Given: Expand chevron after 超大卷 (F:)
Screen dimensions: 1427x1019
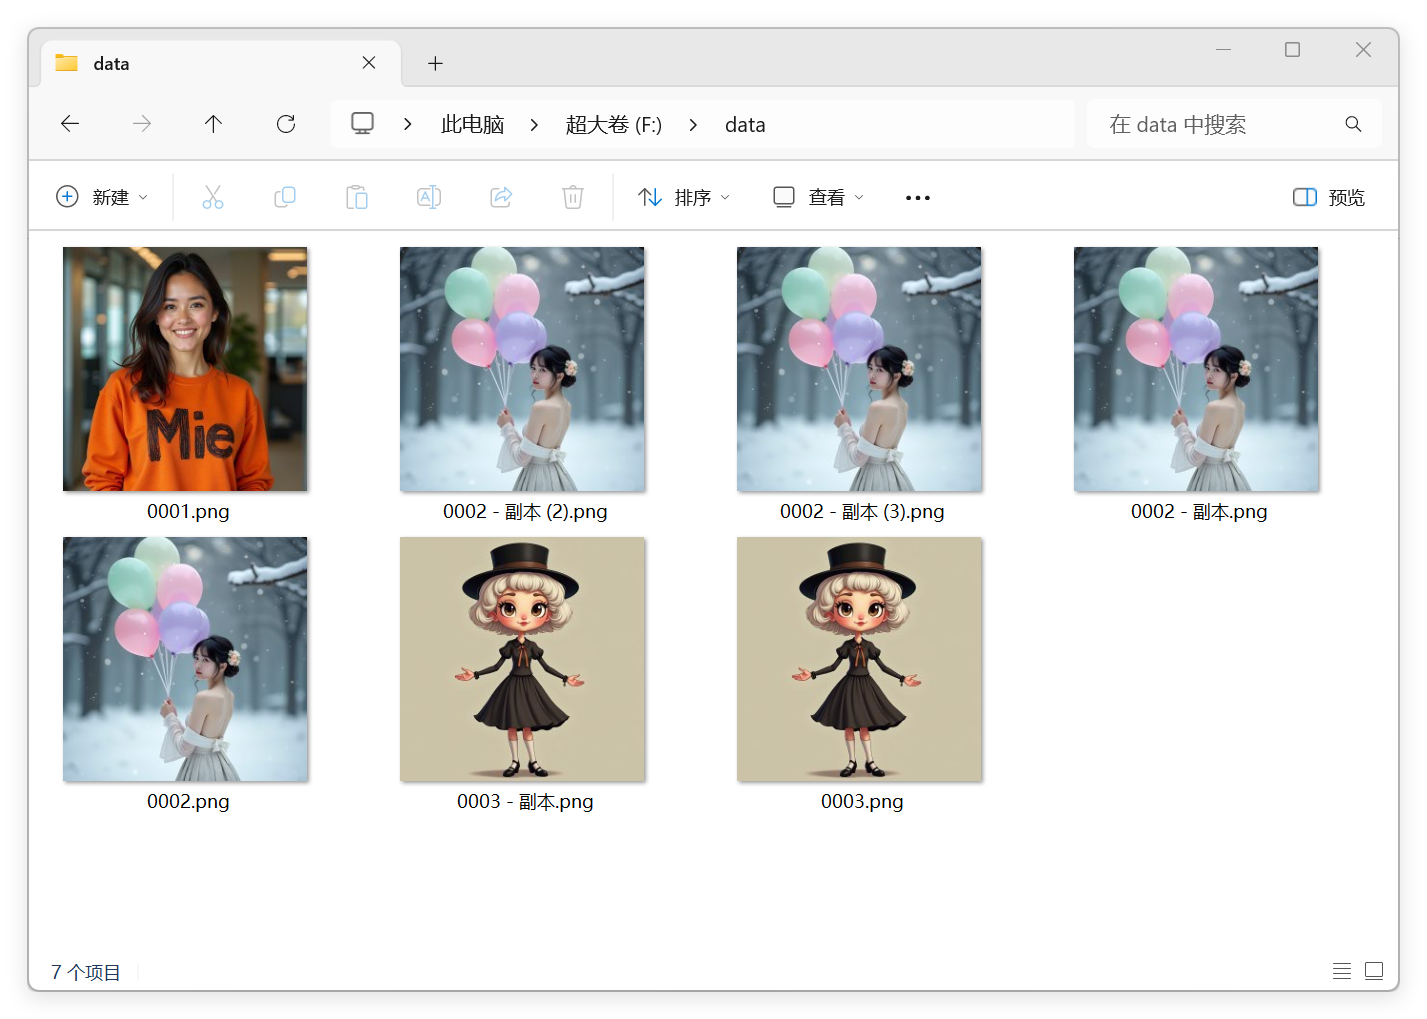Looking at the screenshot, I should pyautogui.click(x=693, y=124).
